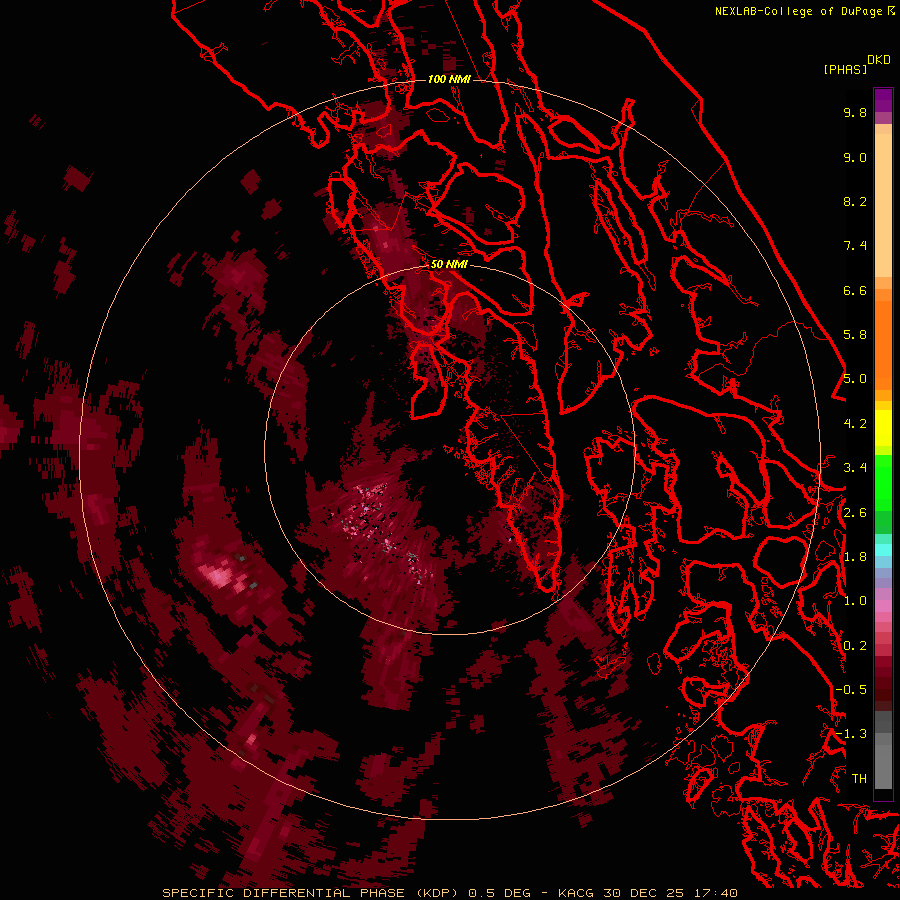This screenshot has height=900, width=900.
Task: Click the 6.6 value on the color scale
Action: tap(855, 290)
